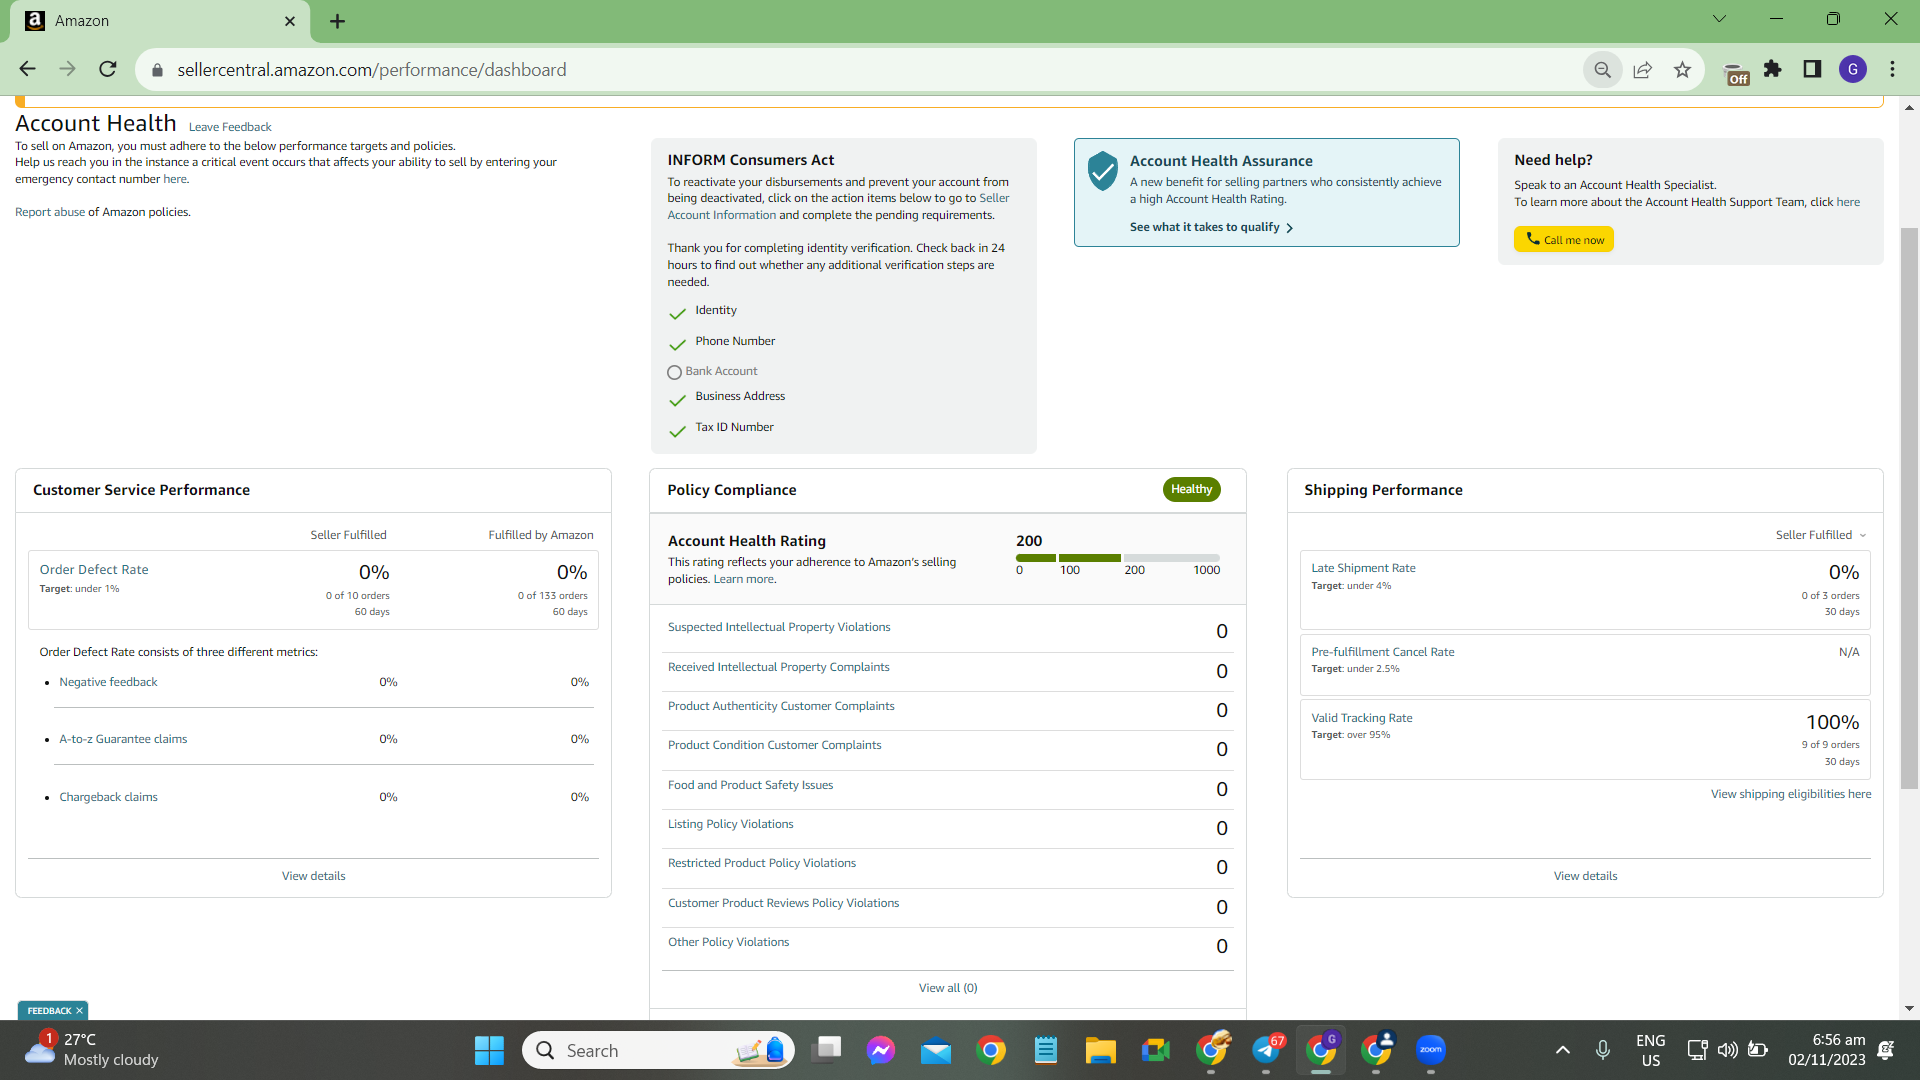Open Product Condition Customer Complaints
Viewport: 1920px width, 1080px height.
point(774,745)
